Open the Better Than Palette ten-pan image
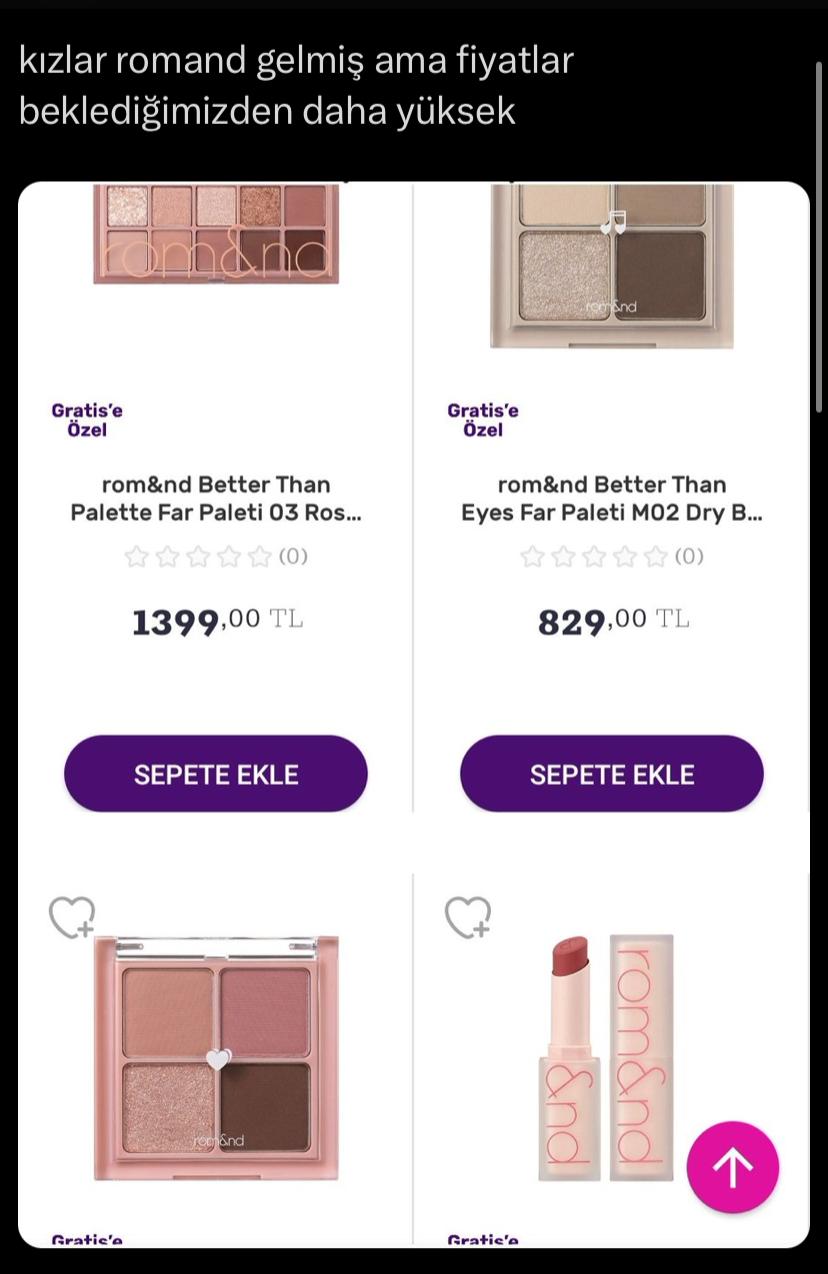The image size is (828, 1274). 216,234
